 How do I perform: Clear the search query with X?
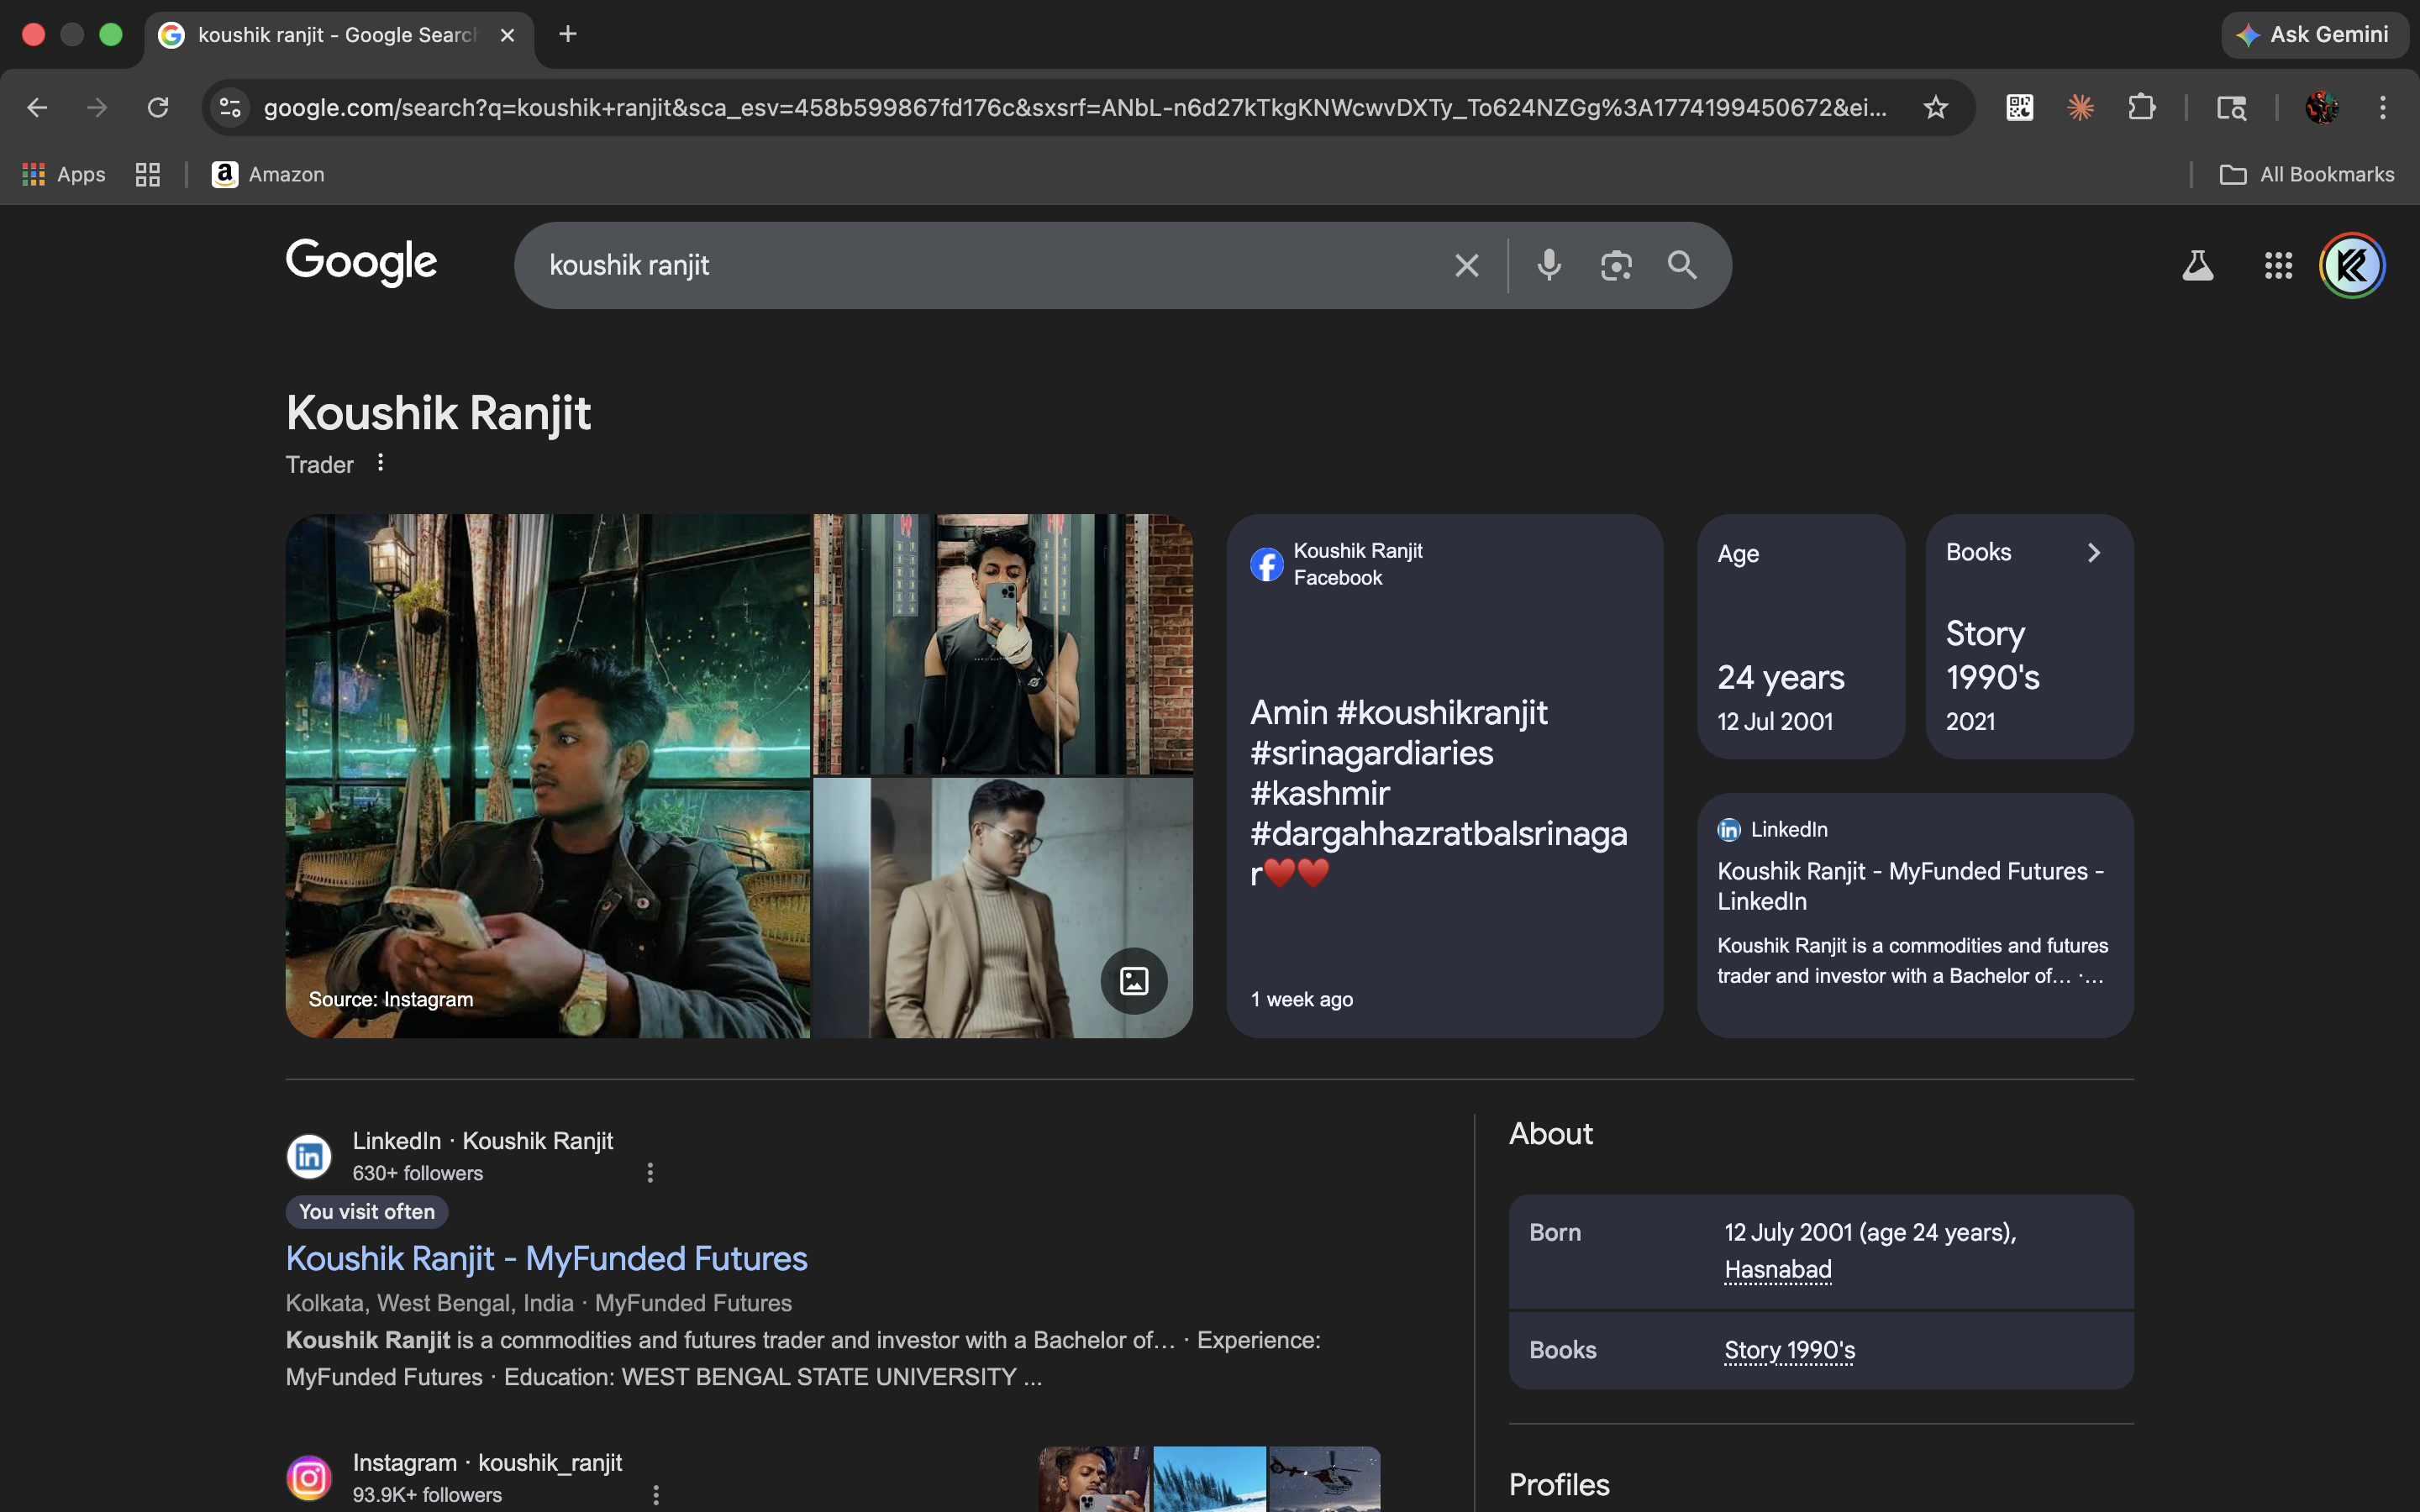coord(1466,265)
